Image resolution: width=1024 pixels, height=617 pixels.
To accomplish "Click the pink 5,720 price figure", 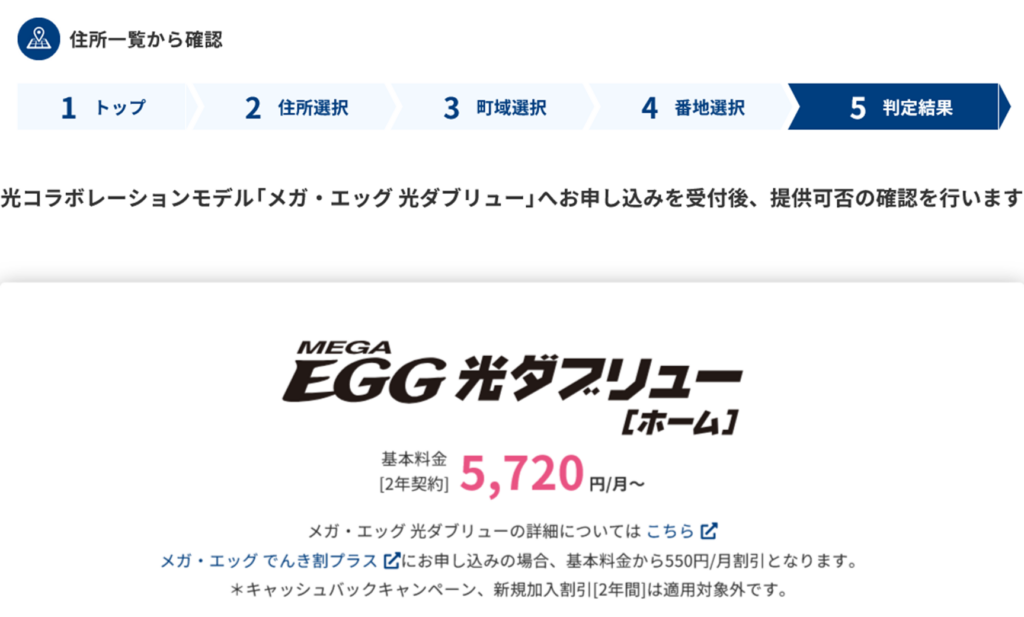I will [522, 474].
